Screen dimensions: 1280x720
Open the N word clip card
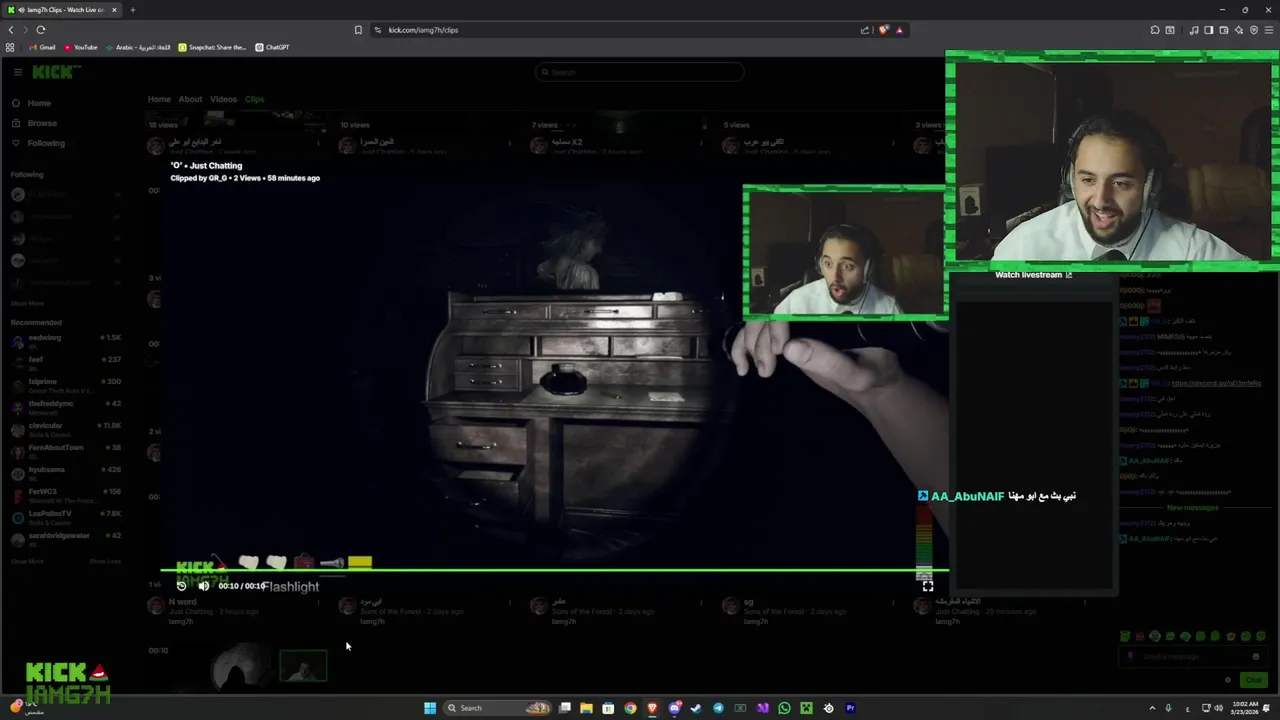(235, 610)
